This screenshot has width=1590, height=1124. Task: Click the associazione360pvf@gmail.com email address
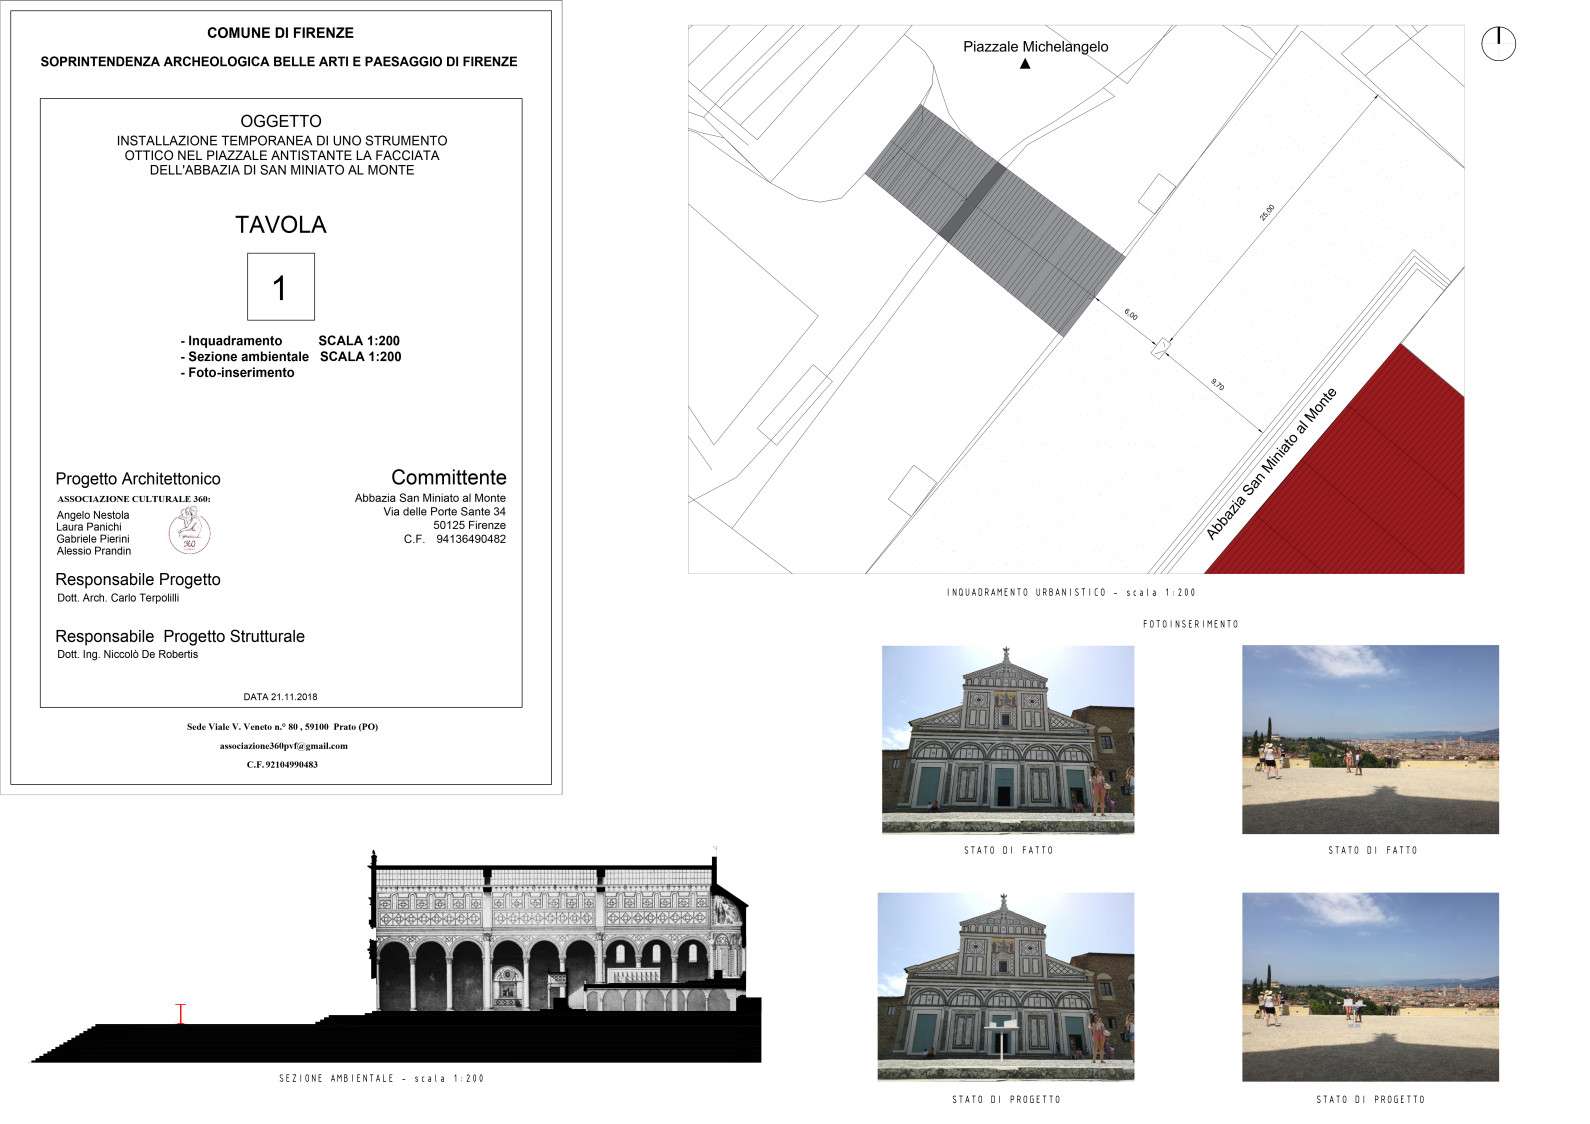click(x=284, y=746)
